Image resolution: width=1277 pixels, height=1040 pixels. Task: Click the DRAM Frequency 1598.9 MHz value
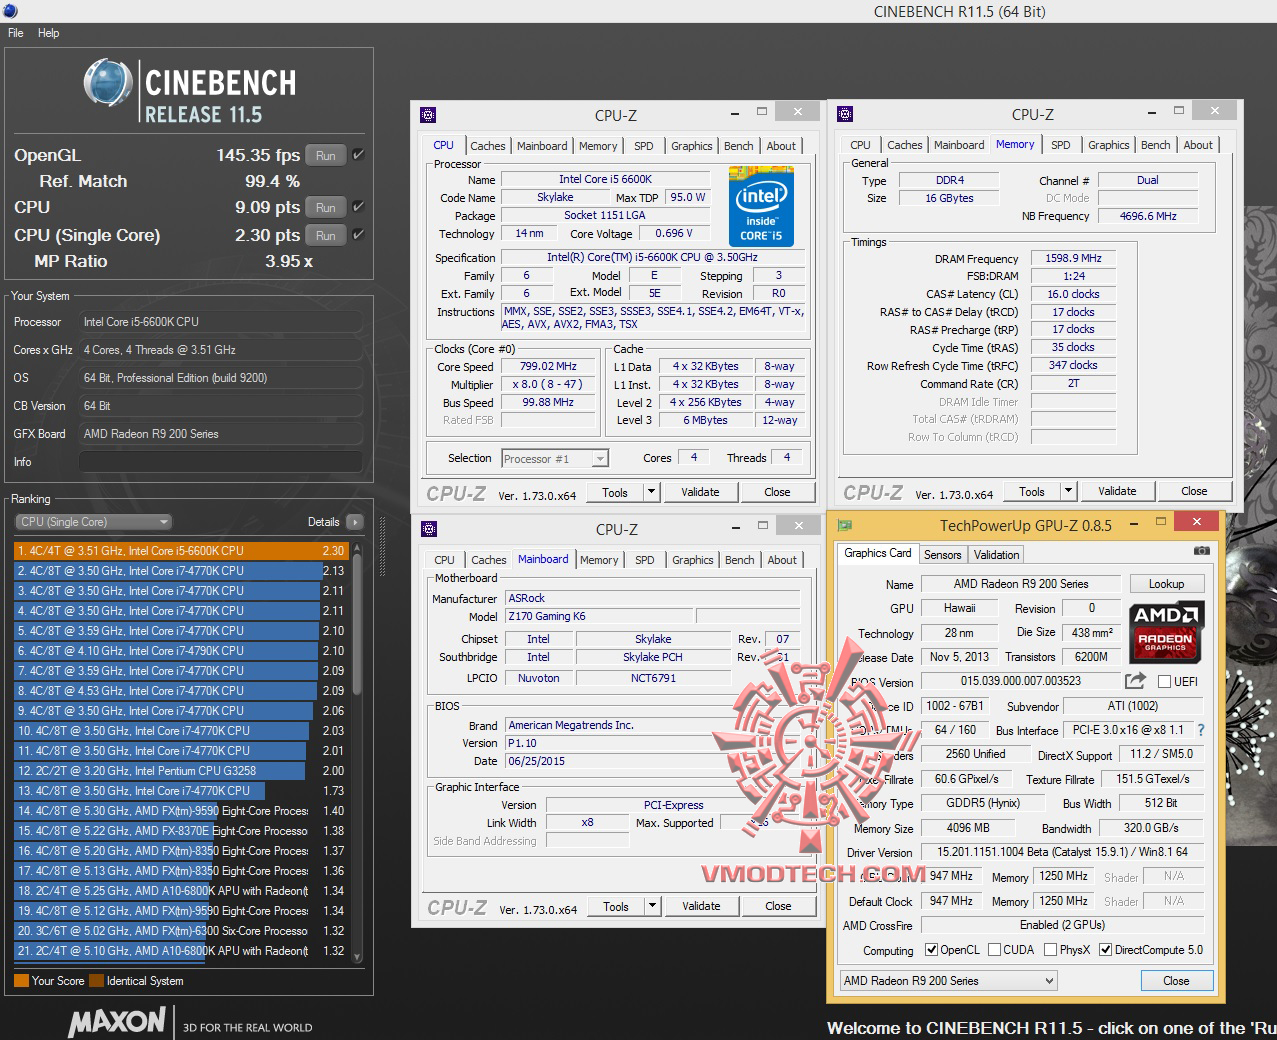point(1073,258)
